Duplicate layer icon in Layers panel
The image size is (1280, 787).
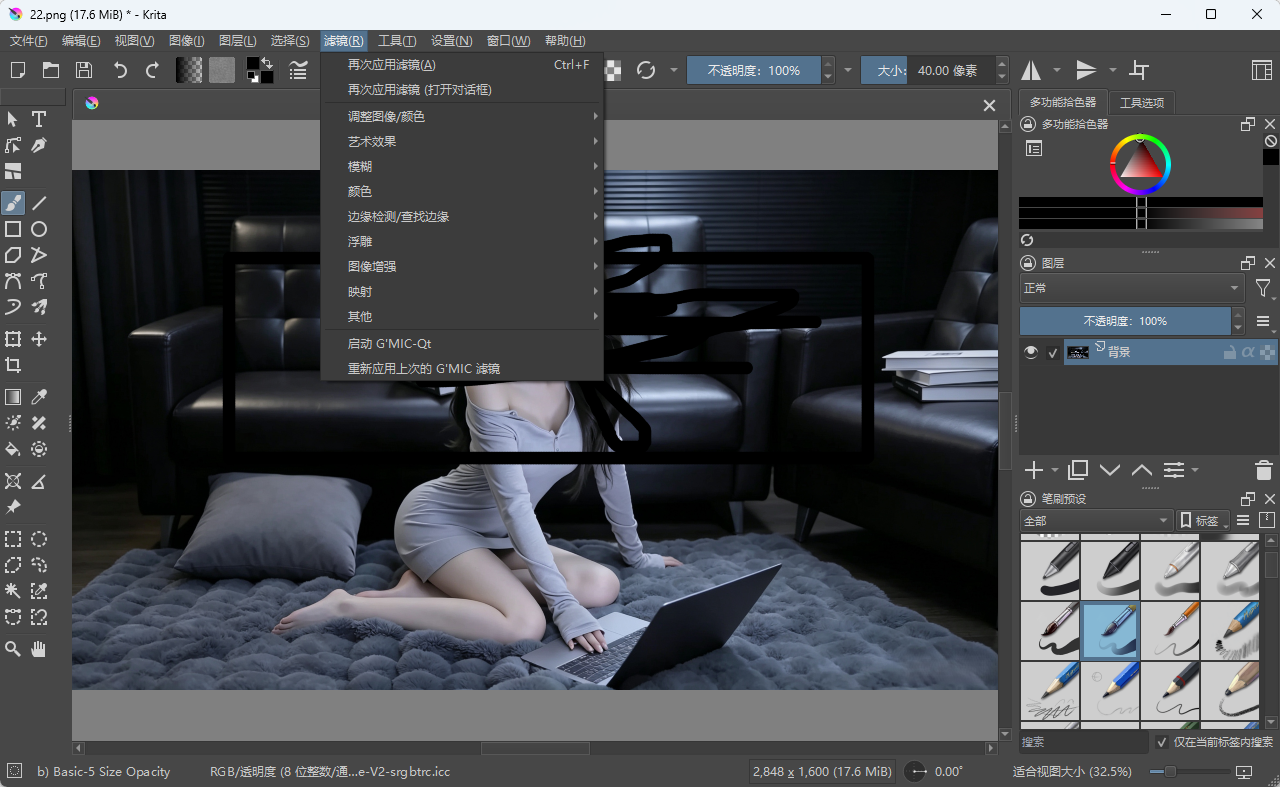coord(1078,470)
